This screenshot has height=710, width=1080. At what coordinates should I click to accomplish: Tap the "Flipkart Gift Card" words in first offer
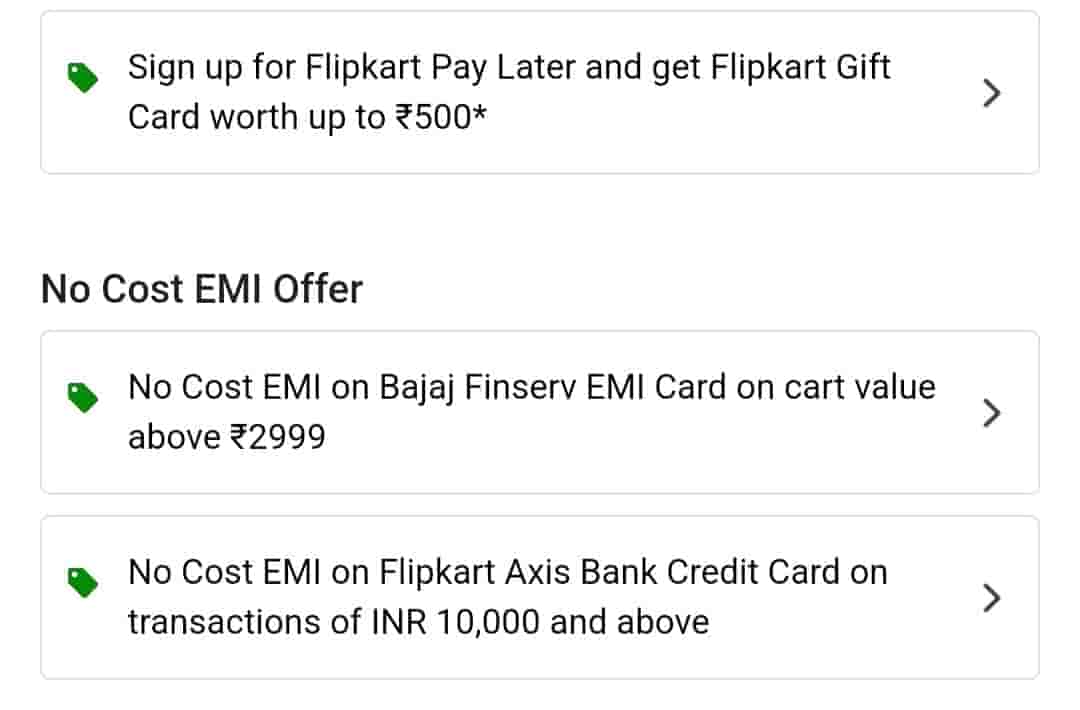pos(800,68)
